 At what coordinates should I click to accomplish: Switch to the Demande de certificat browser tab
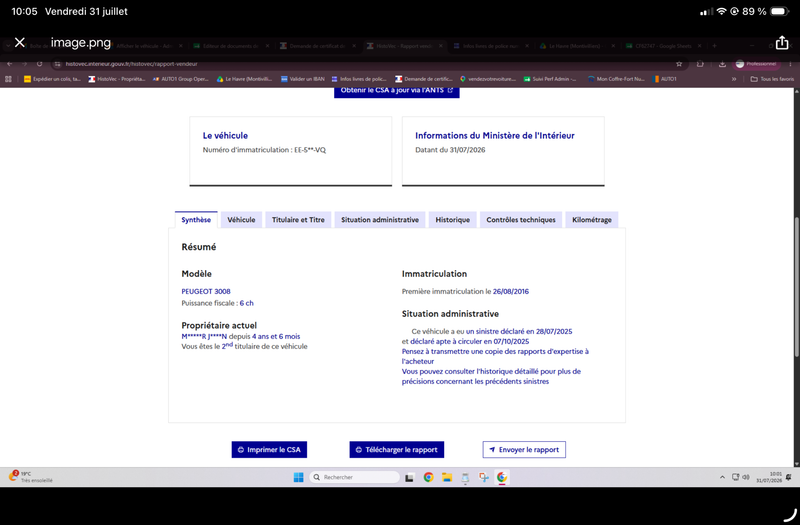coord(317,46)
